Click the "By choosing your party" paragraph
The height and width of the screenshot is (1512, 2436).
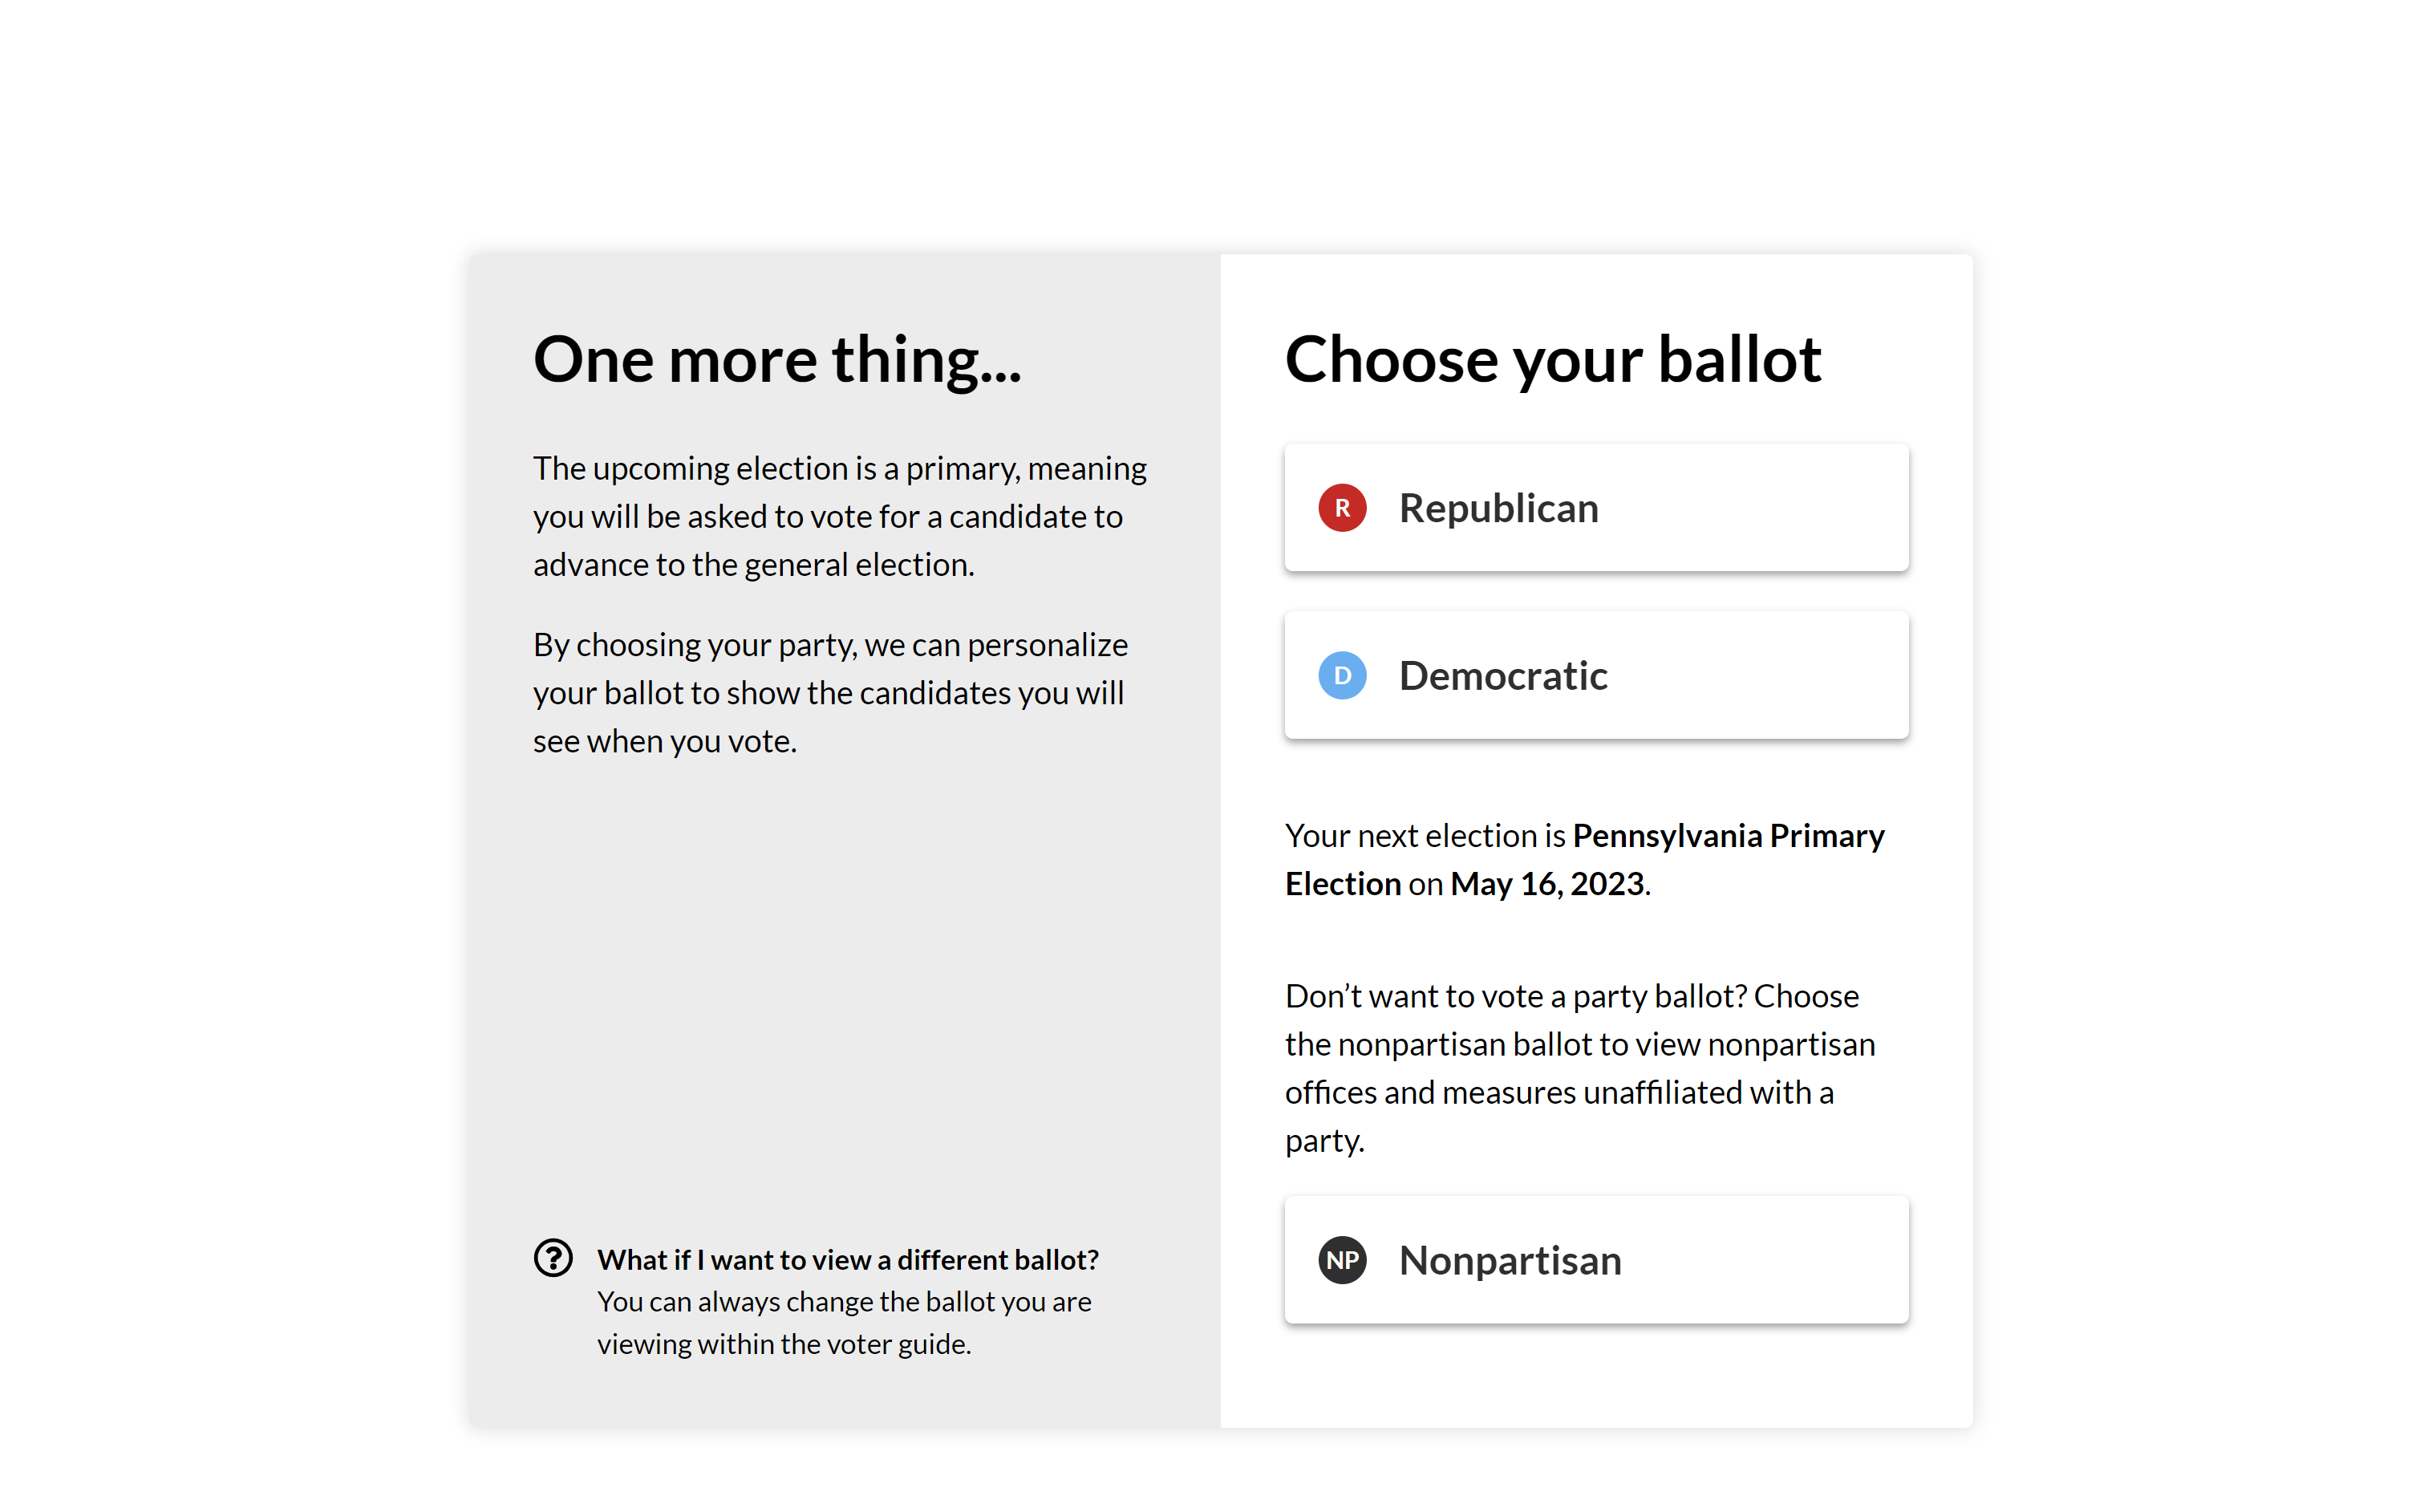click(x=830, y=693)
